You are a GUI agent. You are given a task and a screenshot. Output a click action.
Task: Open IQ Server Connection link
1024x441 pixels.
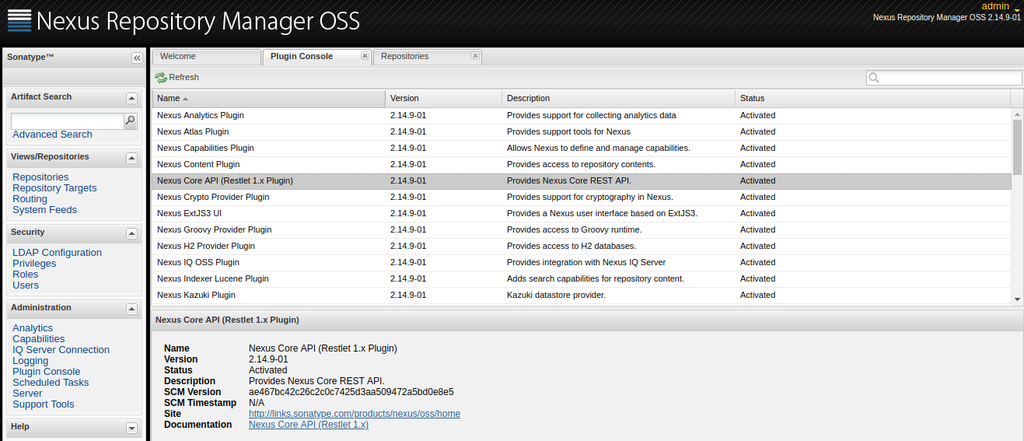(x=61, y=350)
